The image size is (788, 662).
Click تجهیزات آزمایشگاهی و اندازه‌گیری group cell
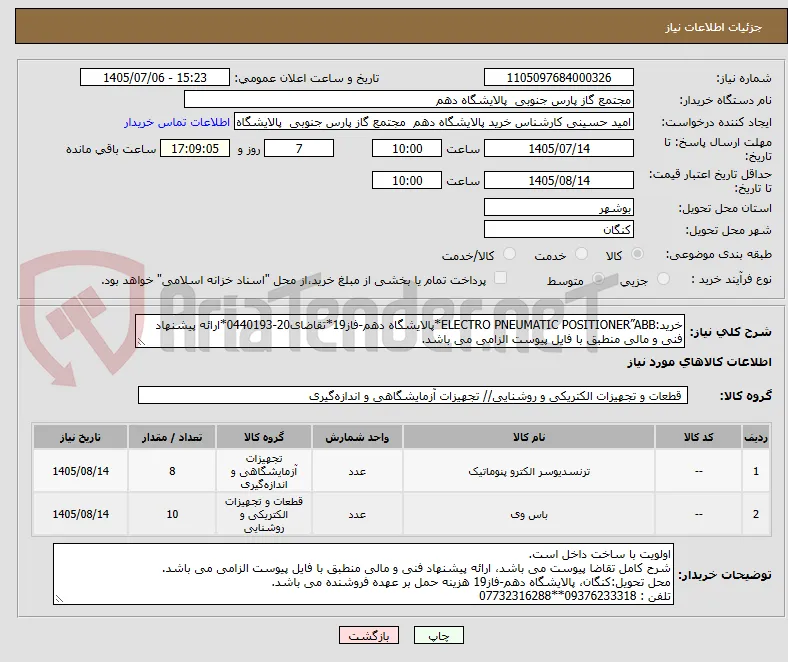click(x=264, y=471)
